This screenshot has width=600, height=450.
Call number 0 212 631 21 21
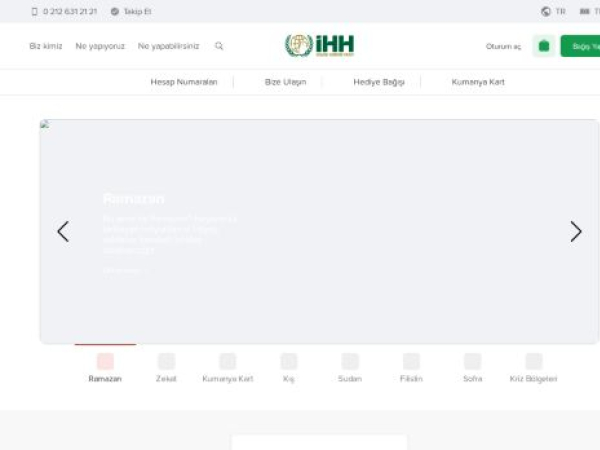click(70, 11)
